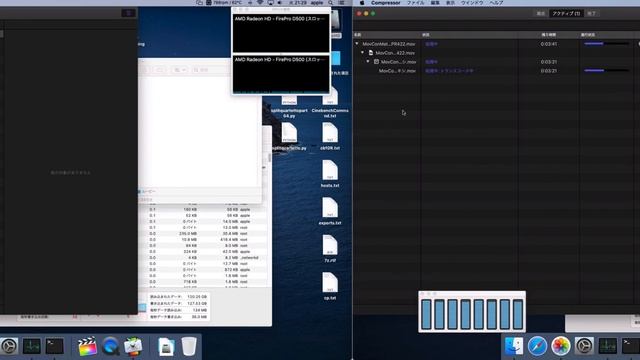The image size is (640, 360).
Task: Open the 編集 menu
Action: [435, 3]
